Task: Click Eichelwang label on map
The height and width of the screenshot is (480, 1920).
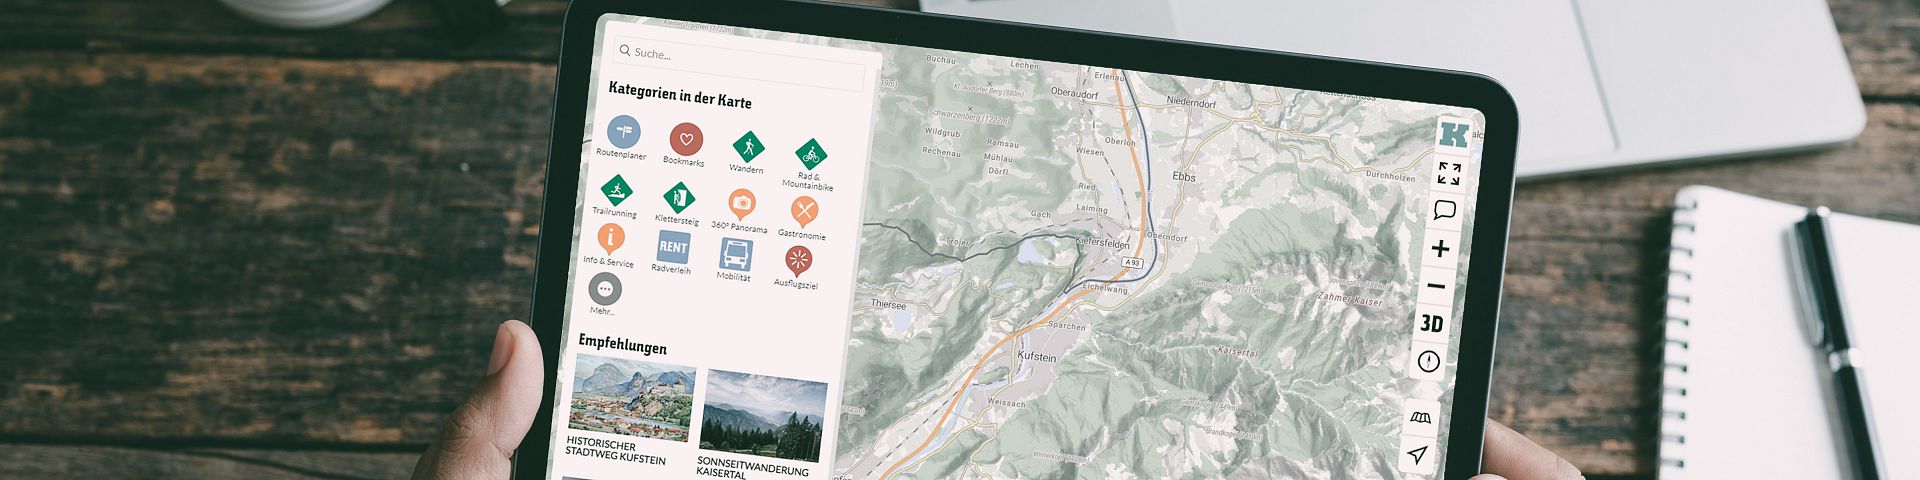Action: [x=1105, y=288]
